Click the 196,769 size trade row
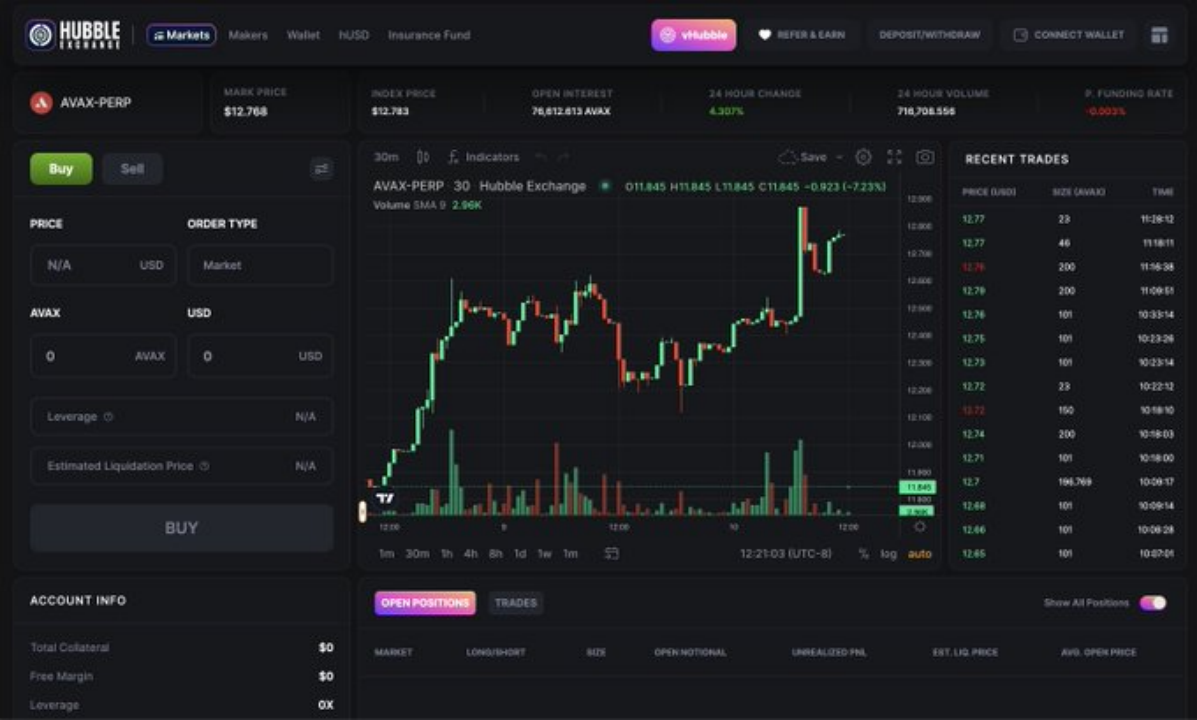Viewport: 1197px width, 720px height. click(1068, 482)
